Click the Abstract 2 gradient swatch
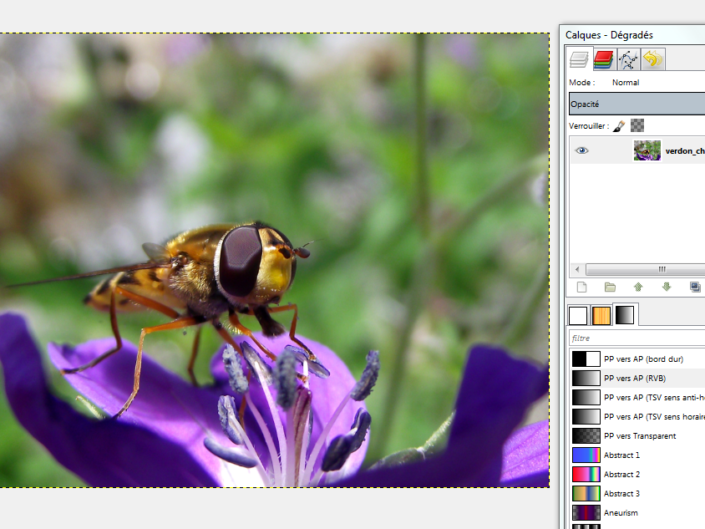 point(586,474)
